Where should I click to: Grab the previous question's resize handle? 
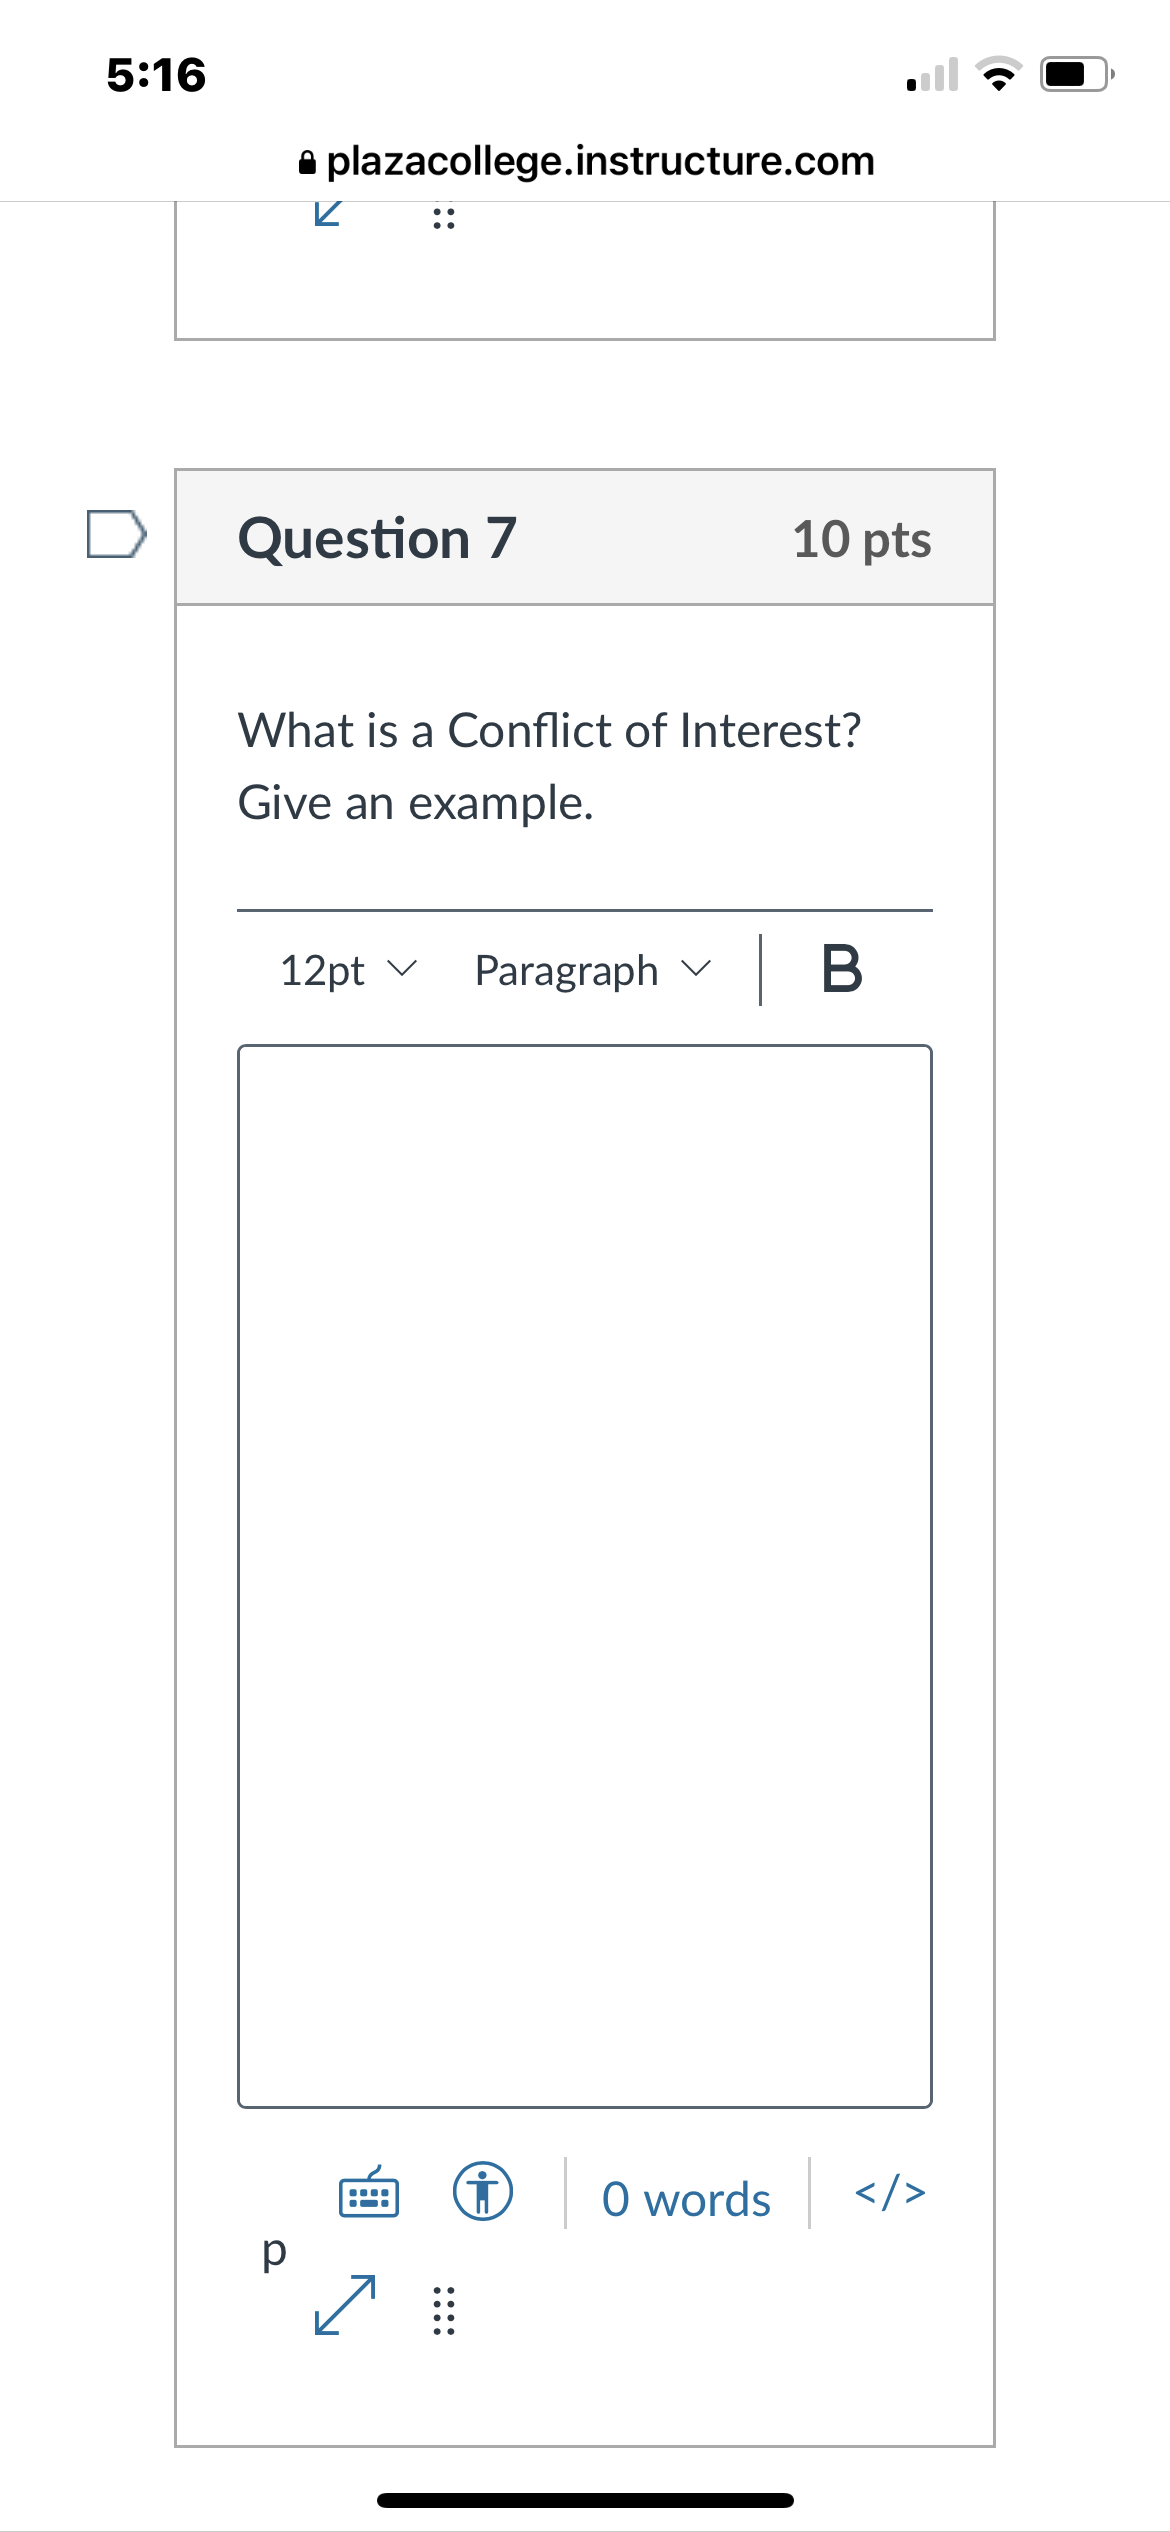point(444,217)
